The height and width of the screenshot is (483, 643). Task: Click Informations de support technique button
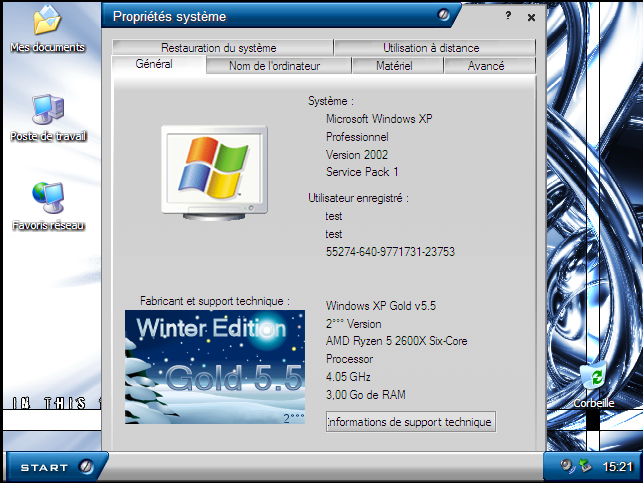[411, 421]
